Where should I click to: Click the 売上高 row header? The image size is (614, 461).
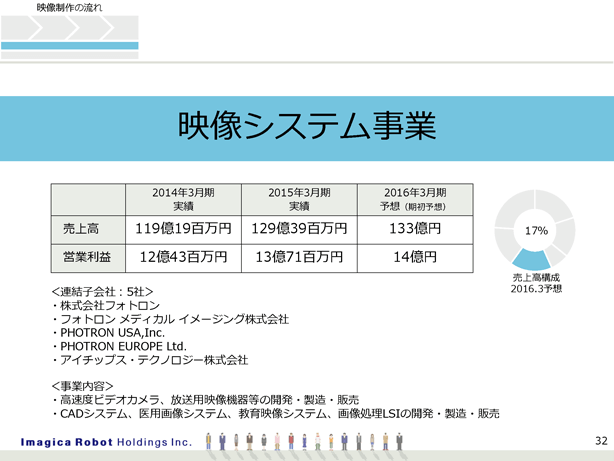88,230
